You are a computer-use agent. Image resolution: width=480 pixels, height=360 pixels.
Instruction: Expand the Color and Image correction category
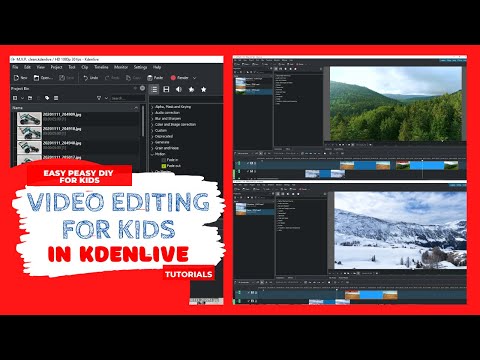tap(152, 125)
